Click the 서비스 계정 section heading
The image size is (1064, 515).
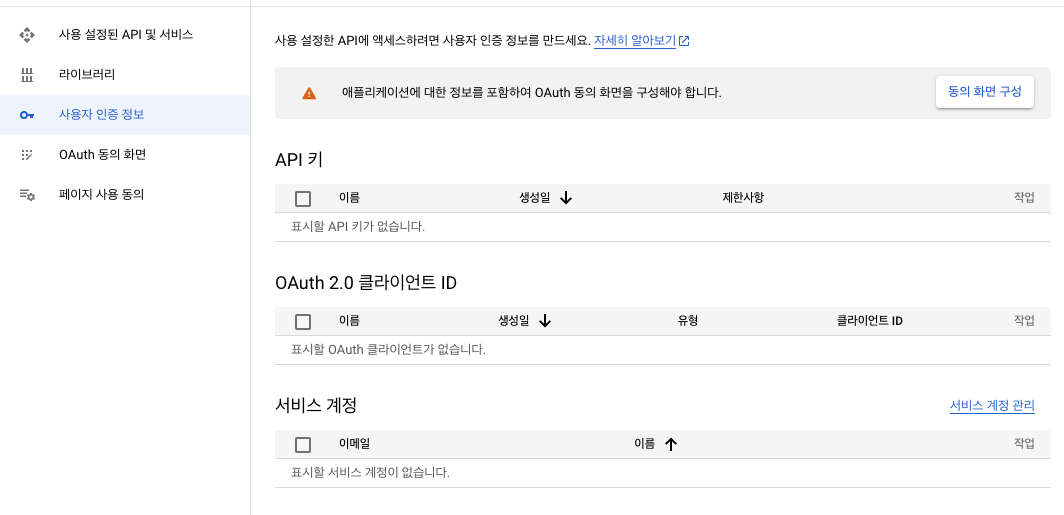pyautogui.click(x=316, y=406)
